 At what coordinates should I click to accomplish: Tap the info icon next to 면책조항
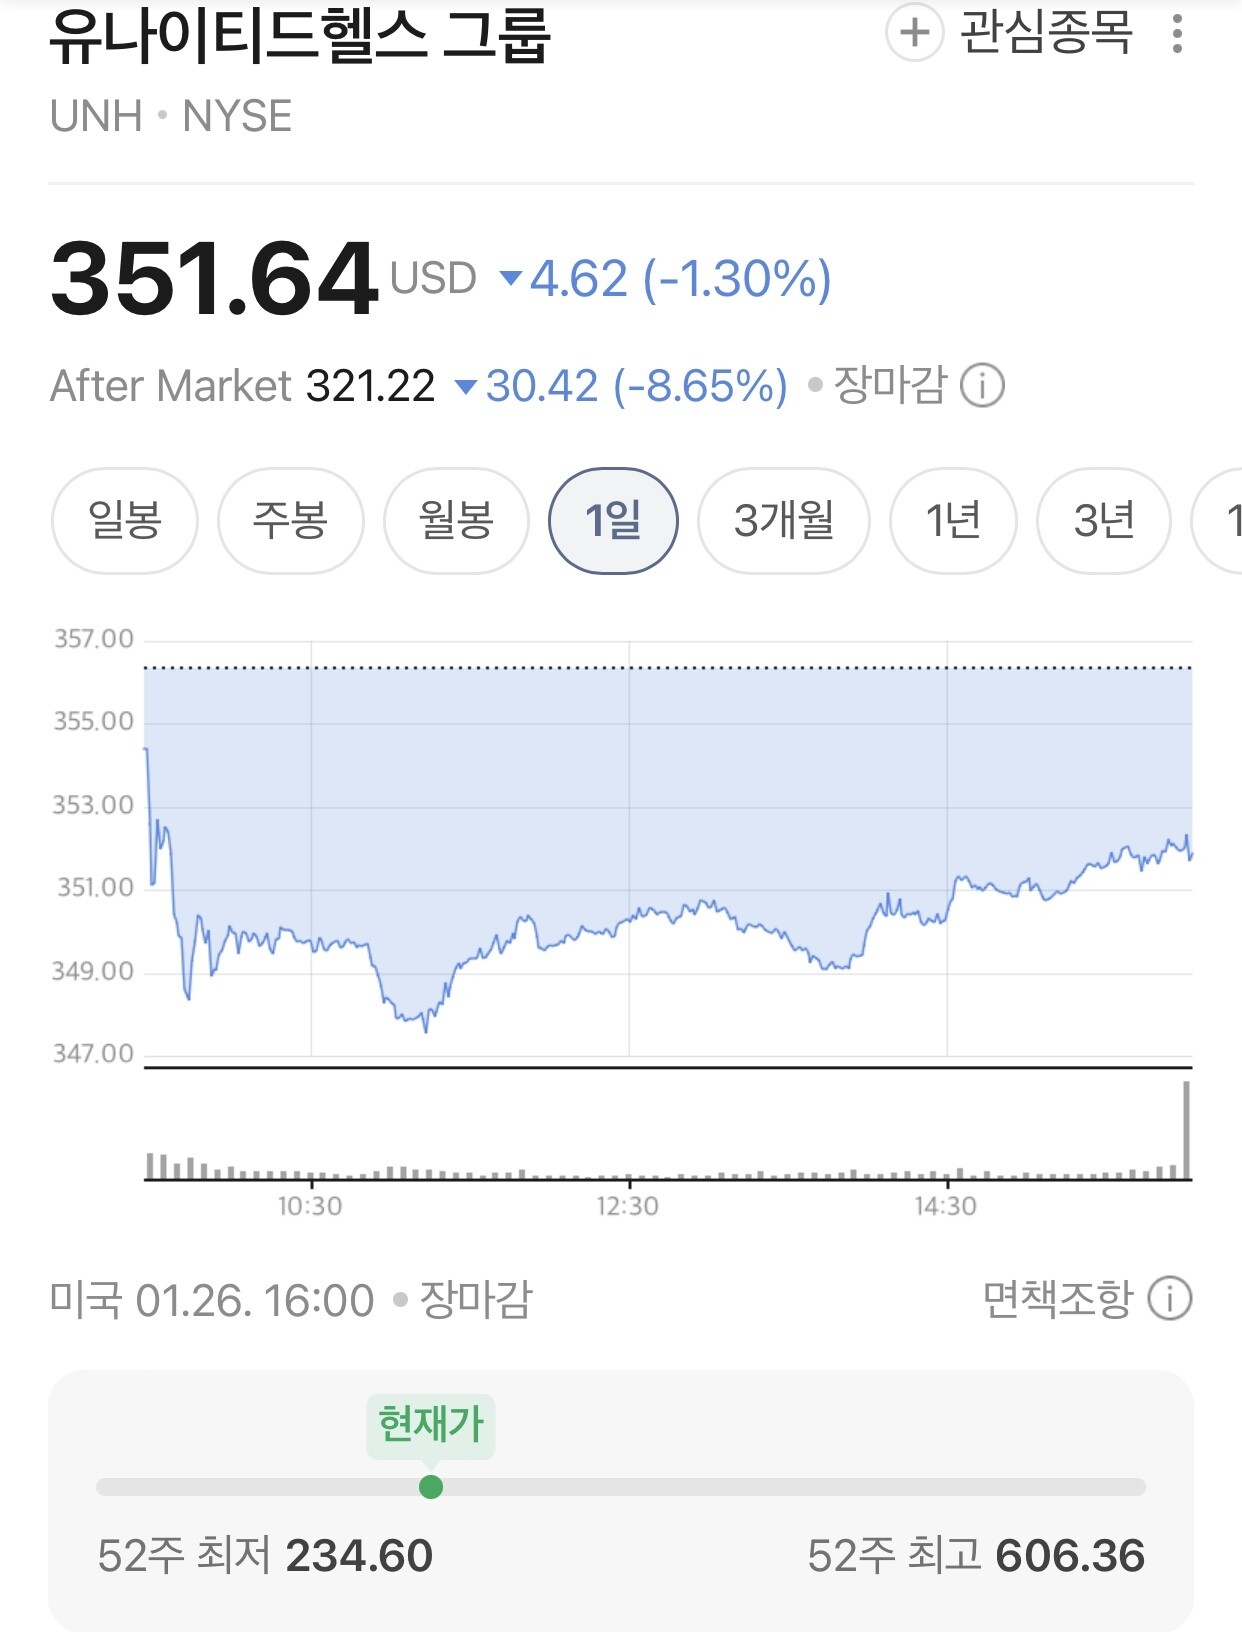(x=1169, y=1298)
